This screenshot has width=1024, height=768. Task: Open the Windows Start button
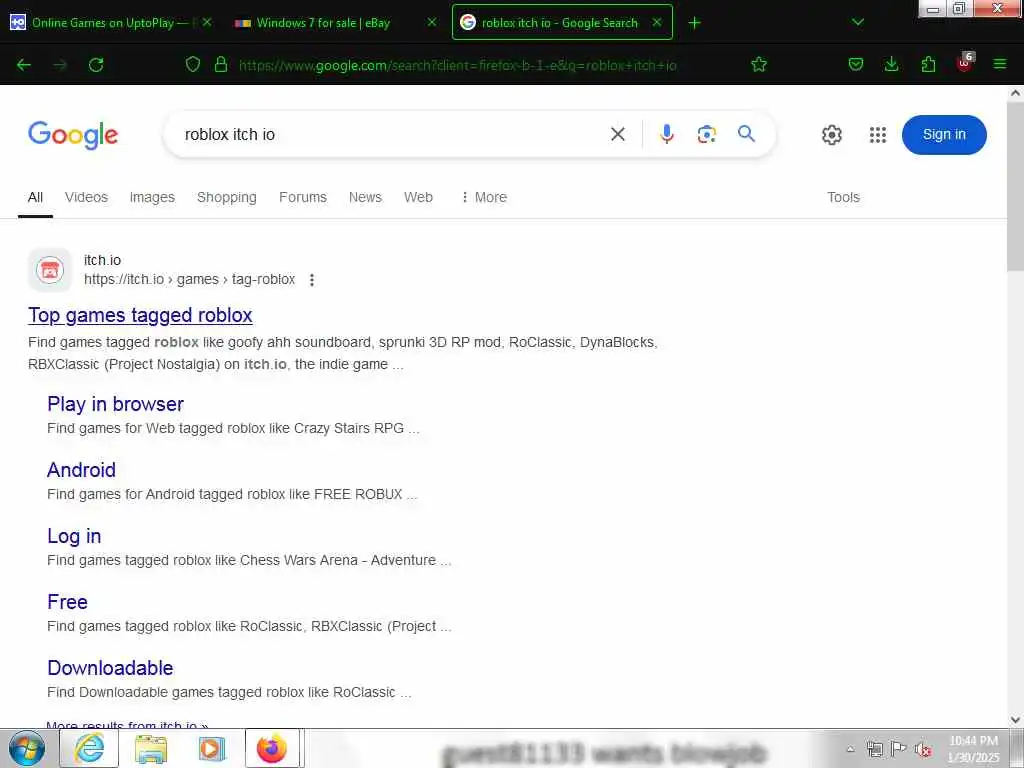coord(27,748)
